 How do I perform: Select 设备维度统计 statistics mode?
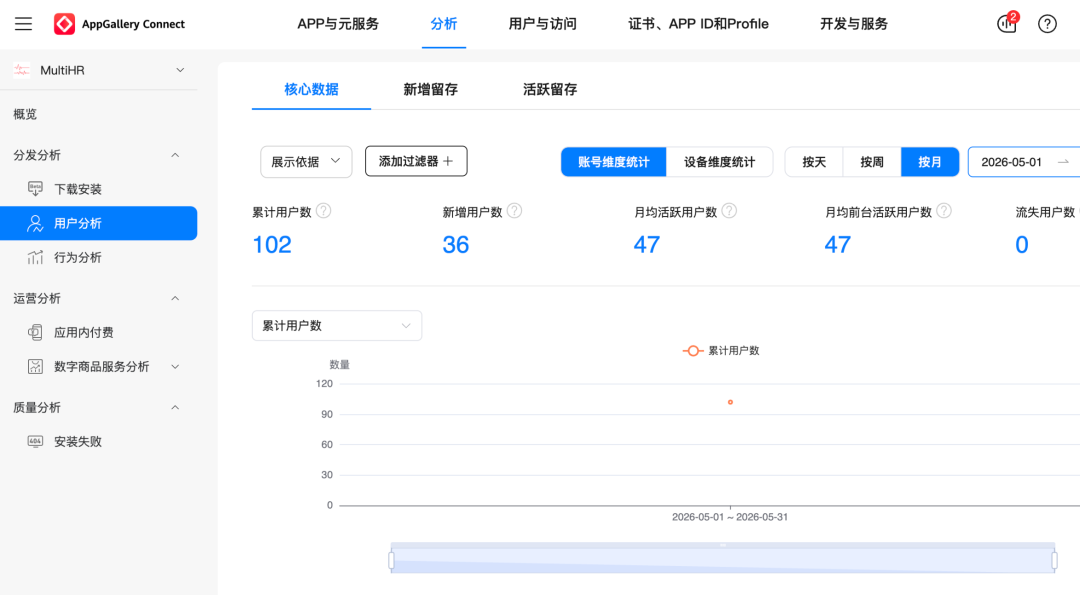(719, 162)
